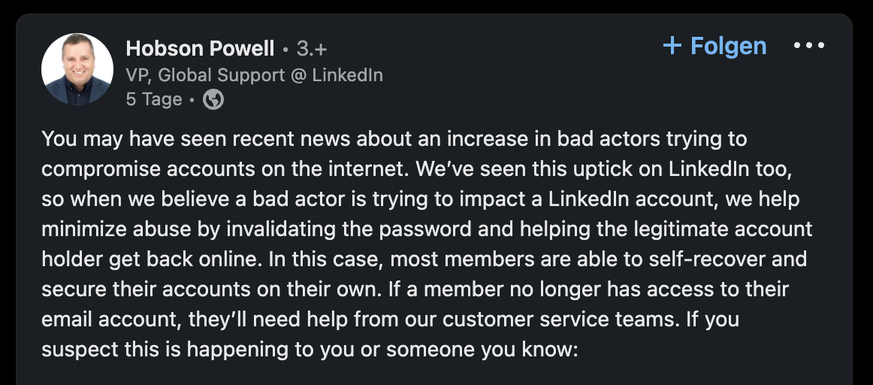Viewport: 873px width, 385px height.
Task: Follow the author via the Folgen button
Action: (715, 46)
